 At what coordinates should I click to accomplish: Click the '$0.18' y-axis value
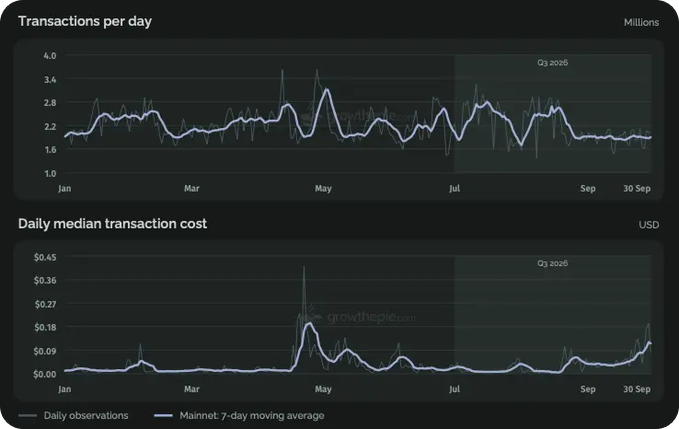coord(45,327)
